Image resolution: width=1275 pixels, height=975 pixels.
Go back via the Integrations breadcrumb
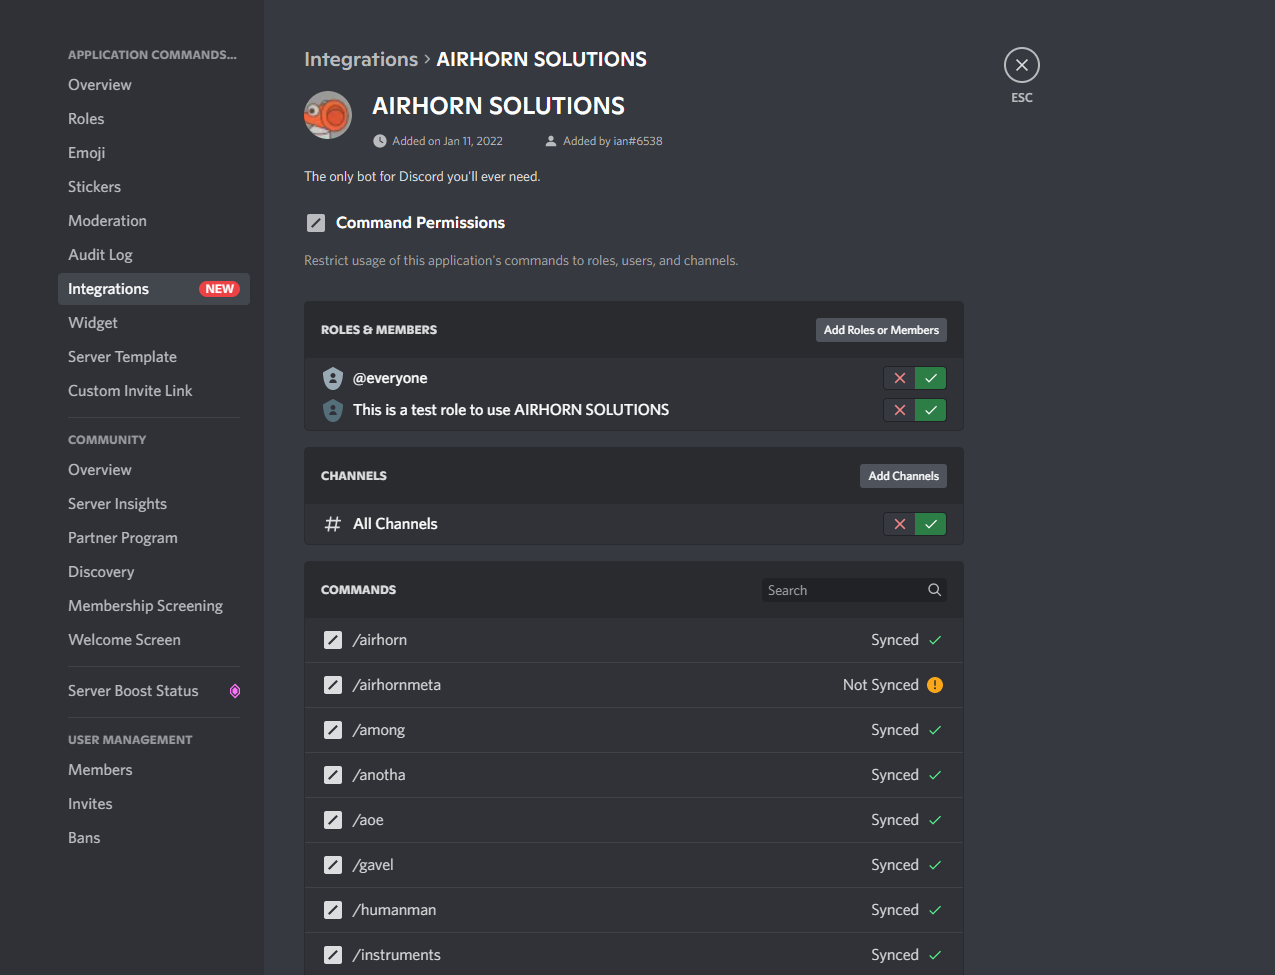(x=361, y=59)
